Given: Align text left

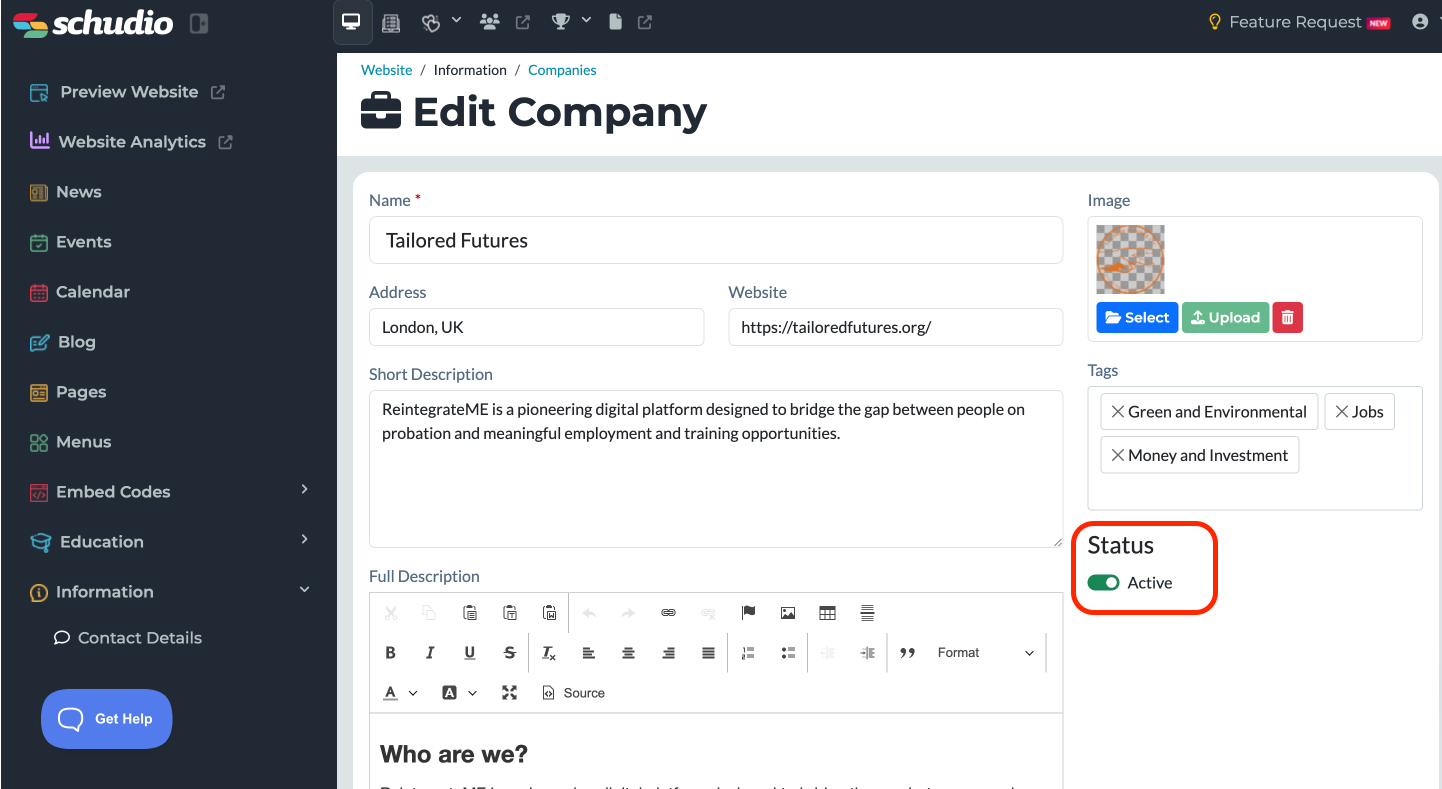Looking at the screenshot, I should click(x=589, y=653).
